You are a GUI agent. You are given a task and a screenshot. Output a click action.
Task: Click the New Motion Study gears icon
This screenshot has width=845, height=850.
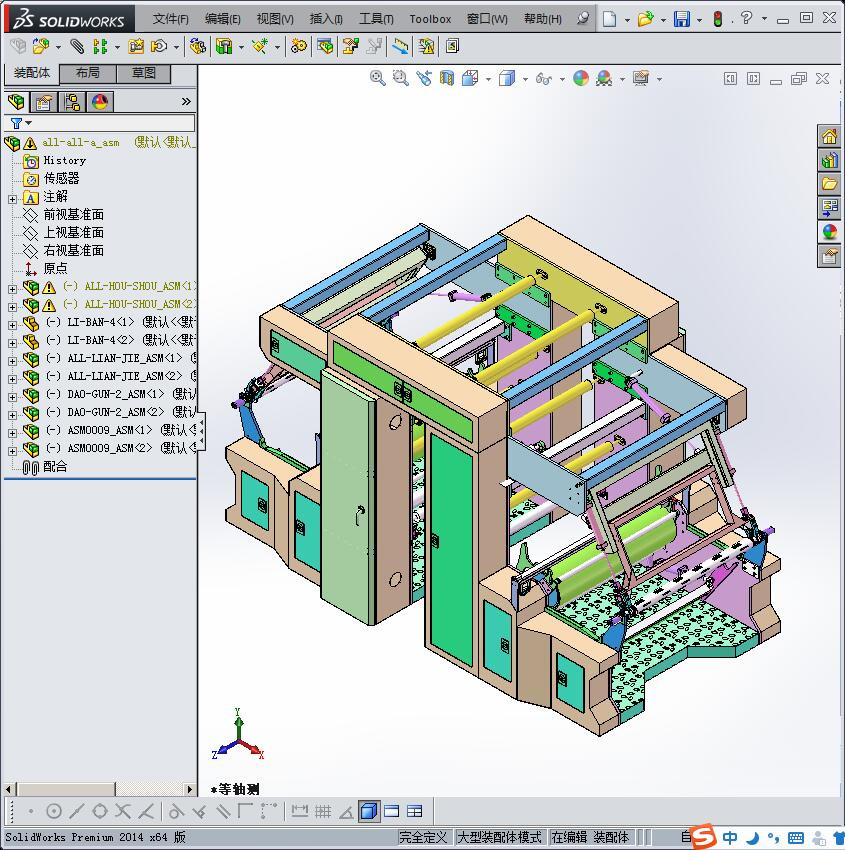click(x=298, y=47)
